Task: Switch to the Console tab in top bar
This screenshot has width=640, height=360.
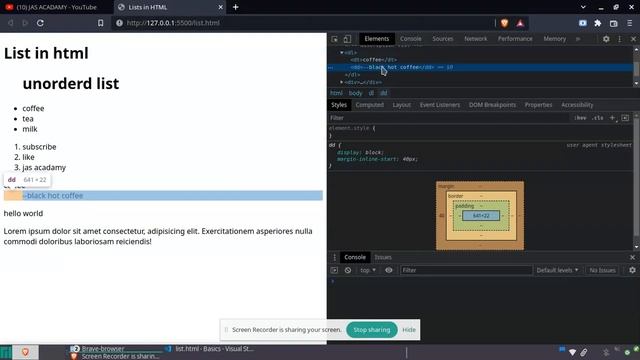Action: [x=410, y=39]
